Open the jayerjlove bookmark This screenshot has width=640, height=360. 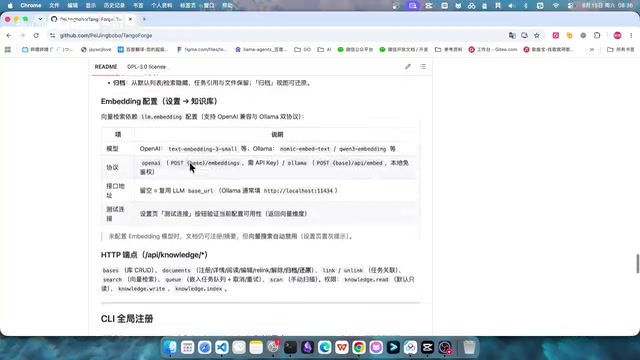point(96,49)
